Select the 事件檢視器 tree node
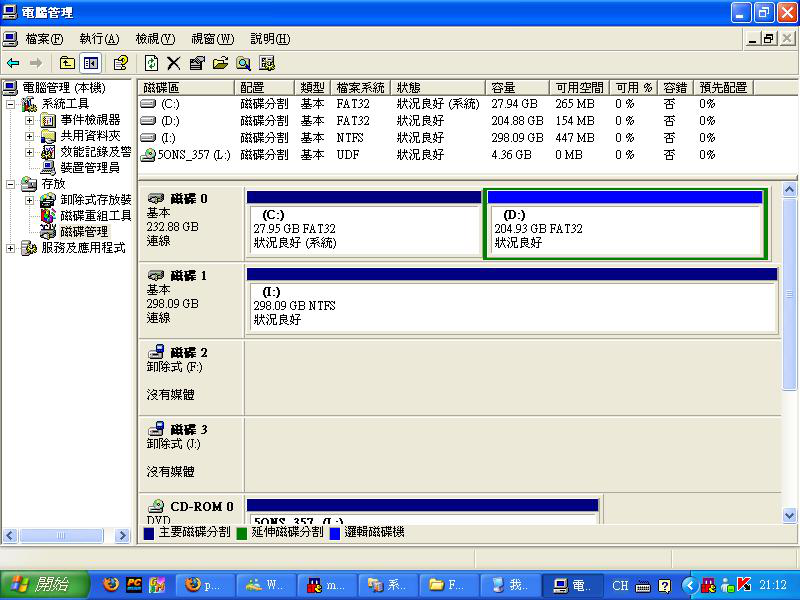Viewport: 800px width, 600px height. point(90,120)
